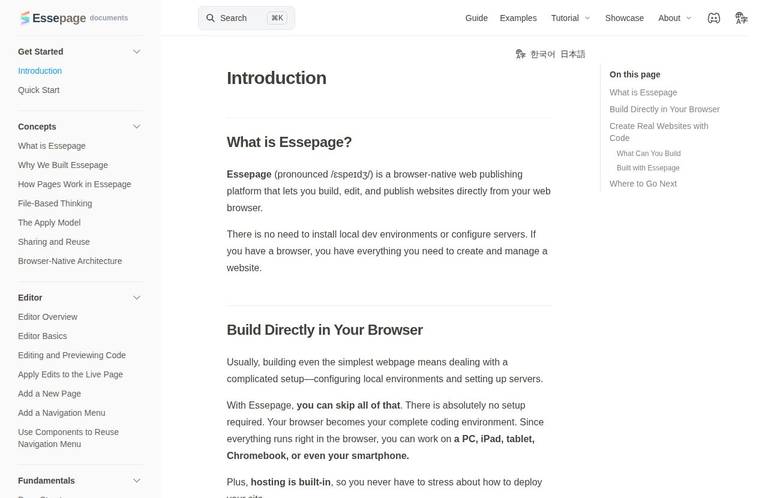Open Browser-Native Architecture page

tap(70, 261)
